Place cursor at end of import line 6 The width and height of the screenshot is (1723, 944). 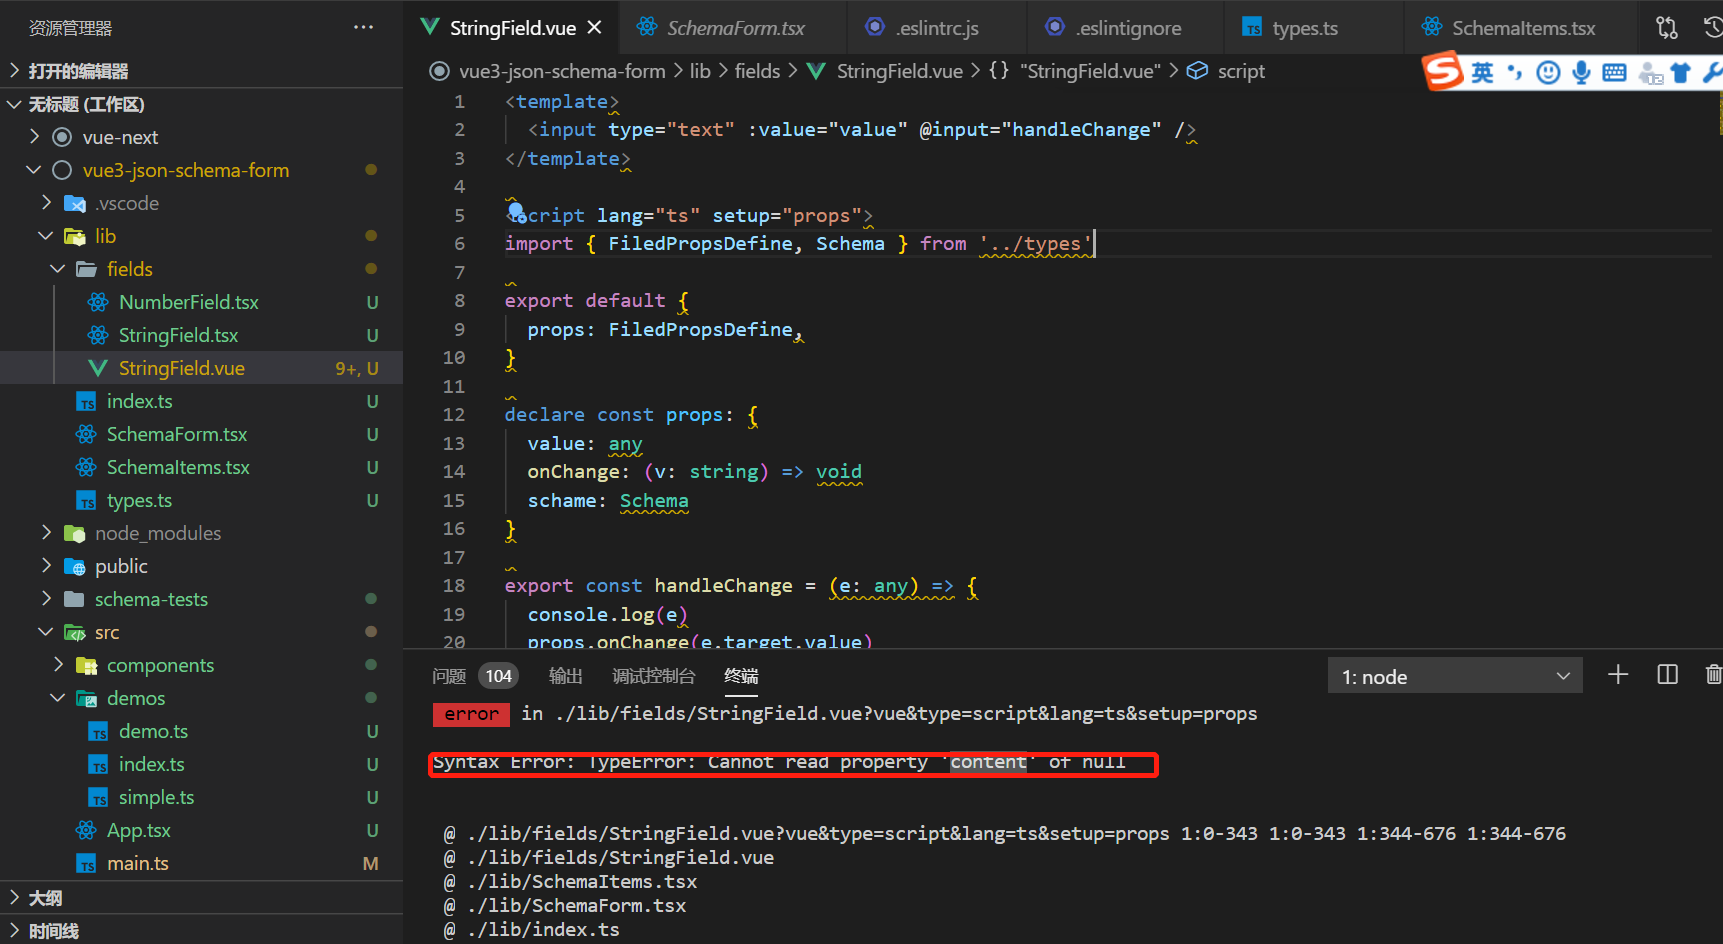1094,243
